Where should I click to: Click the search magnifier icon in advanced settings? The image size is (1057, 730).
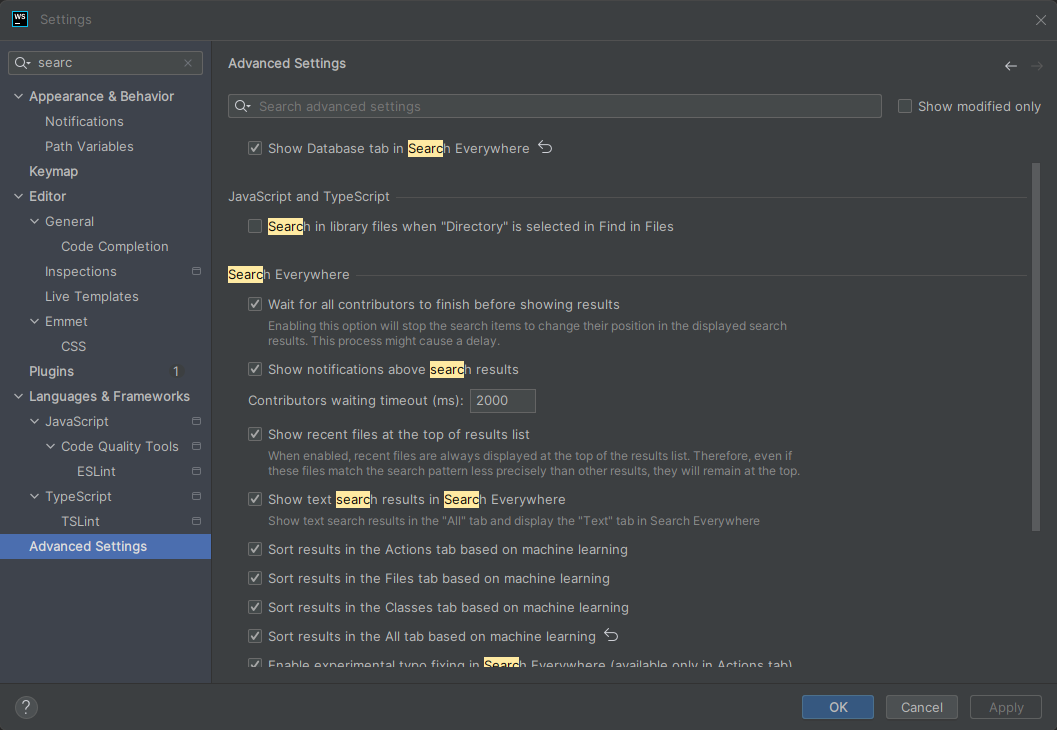(x=242, y=107)
